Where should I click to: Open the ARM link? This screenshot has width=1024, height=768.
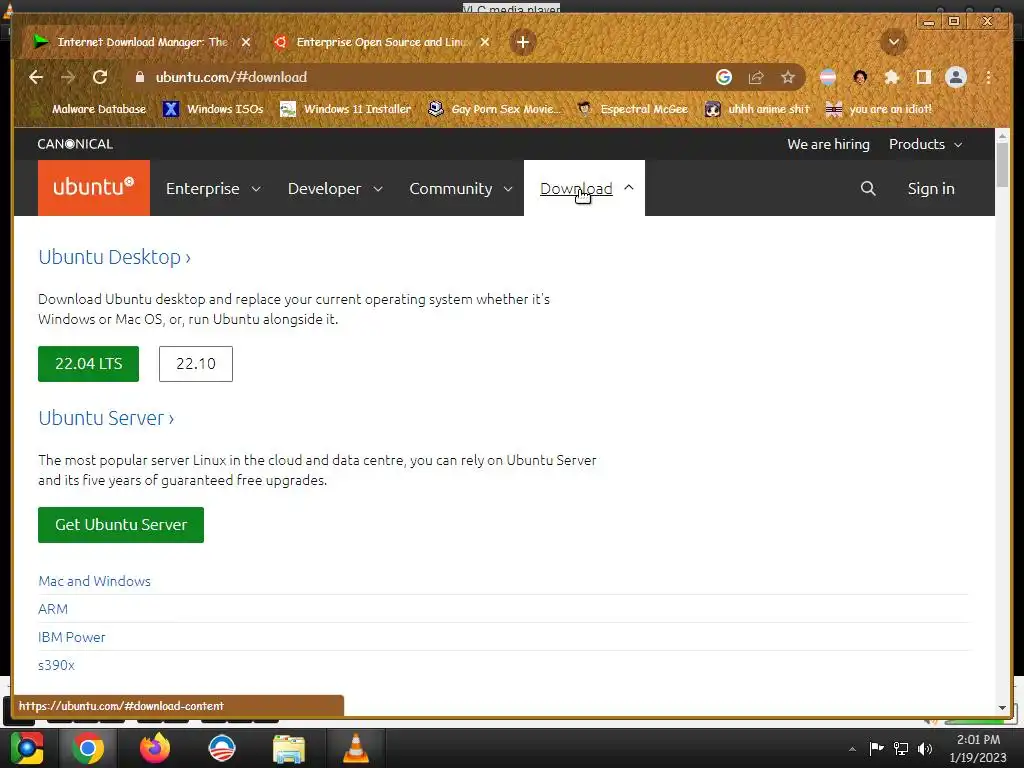click(53, 609)
